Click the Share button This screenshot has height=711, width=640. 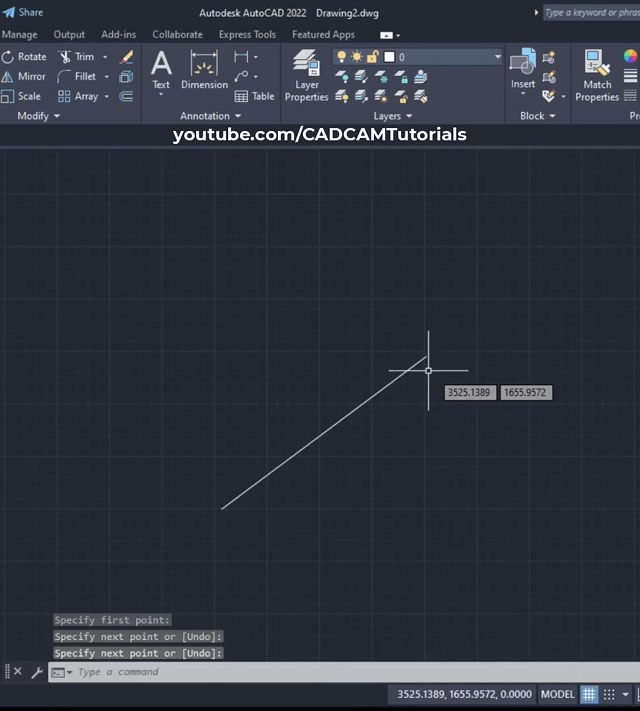click(23, 12)
